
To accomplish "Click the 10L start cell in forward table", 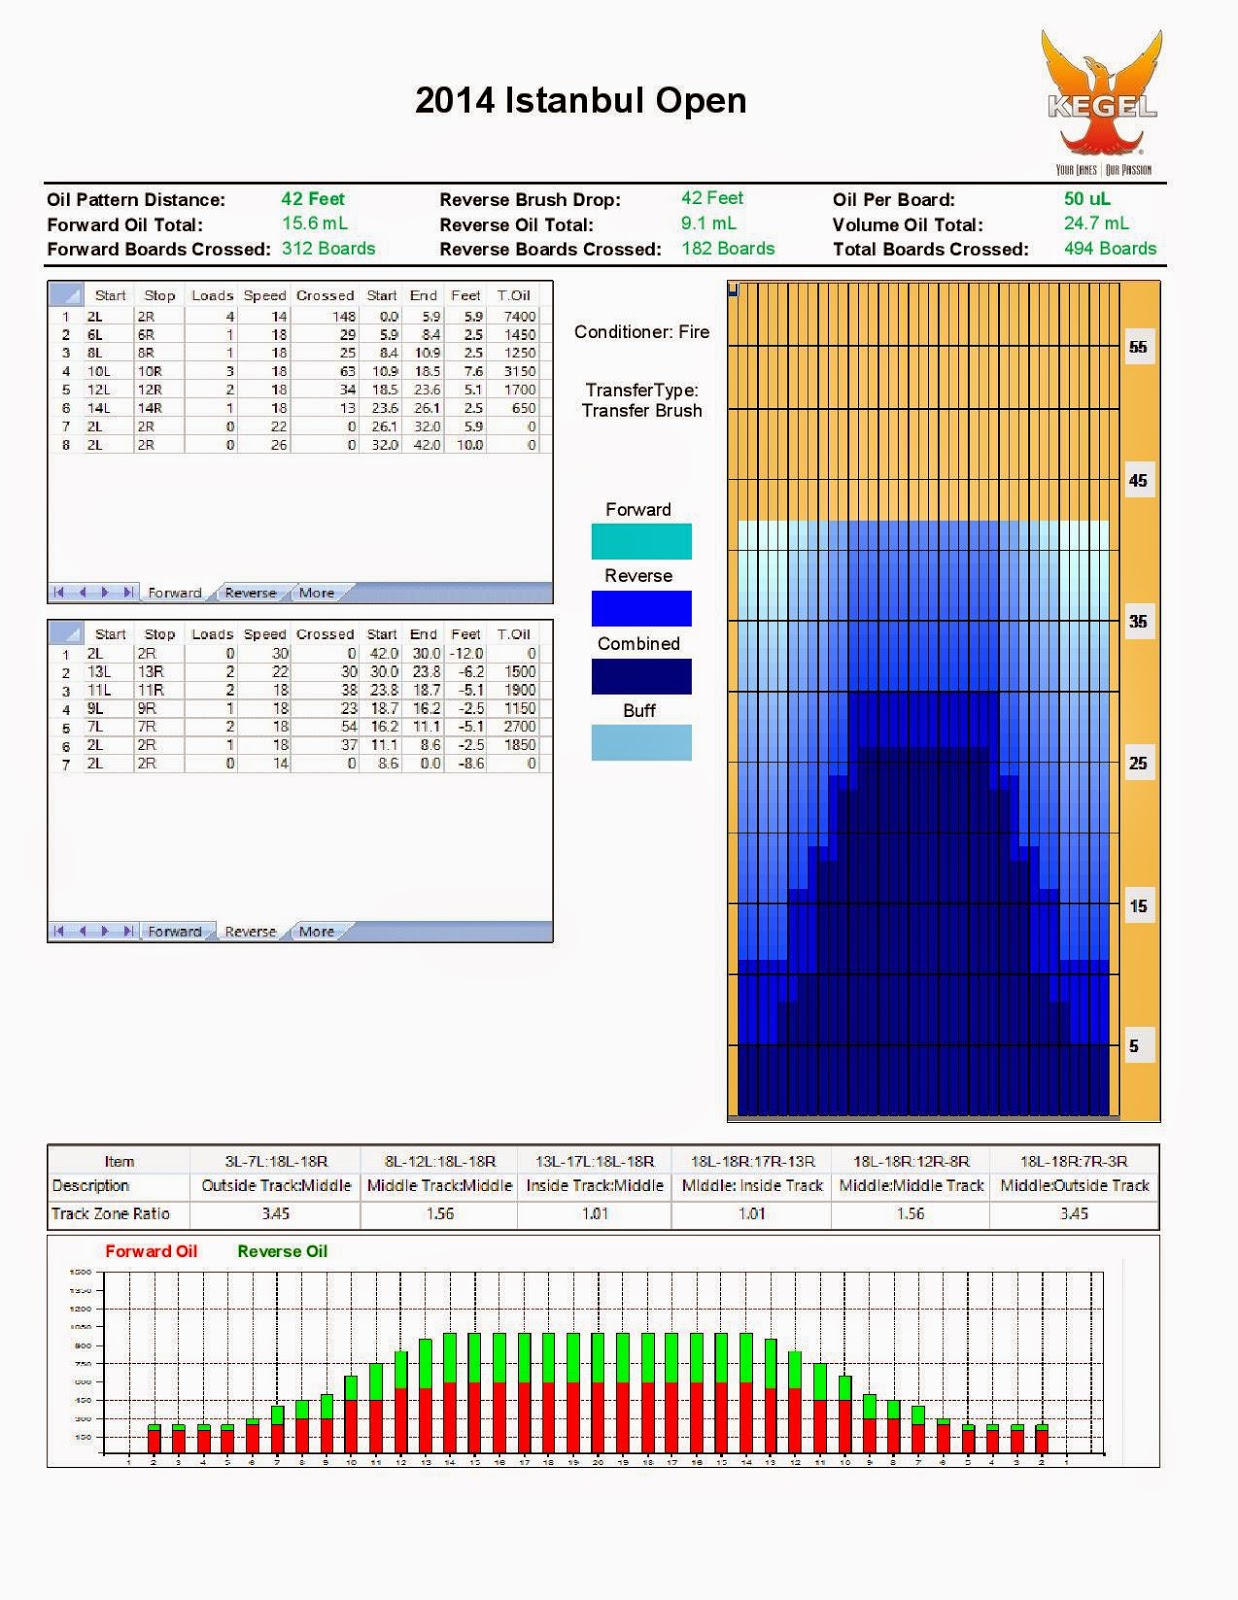I will pyautogui.click(x=108, y=371).
